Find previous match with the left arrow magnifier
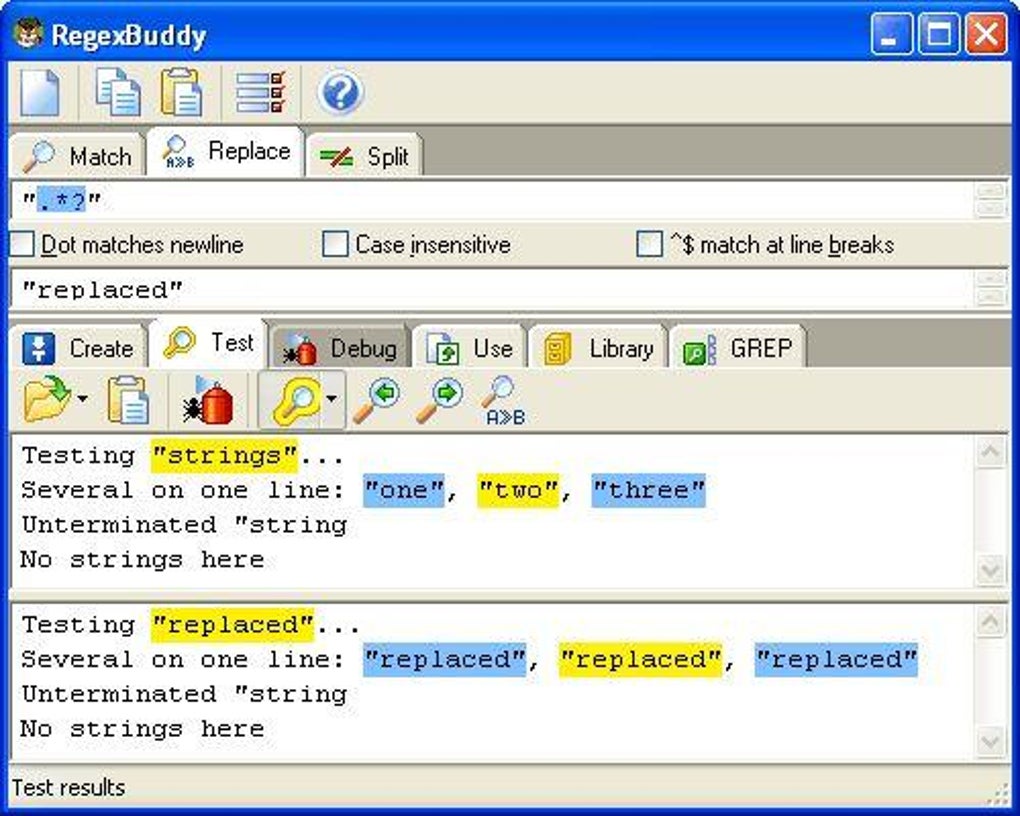Viewport: 1020px width, 816px height. point(377,400)
